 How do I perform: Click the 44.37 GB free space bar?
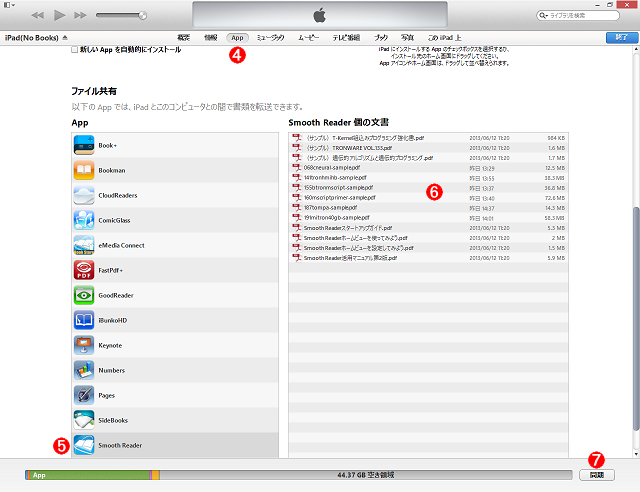(366, 475)
